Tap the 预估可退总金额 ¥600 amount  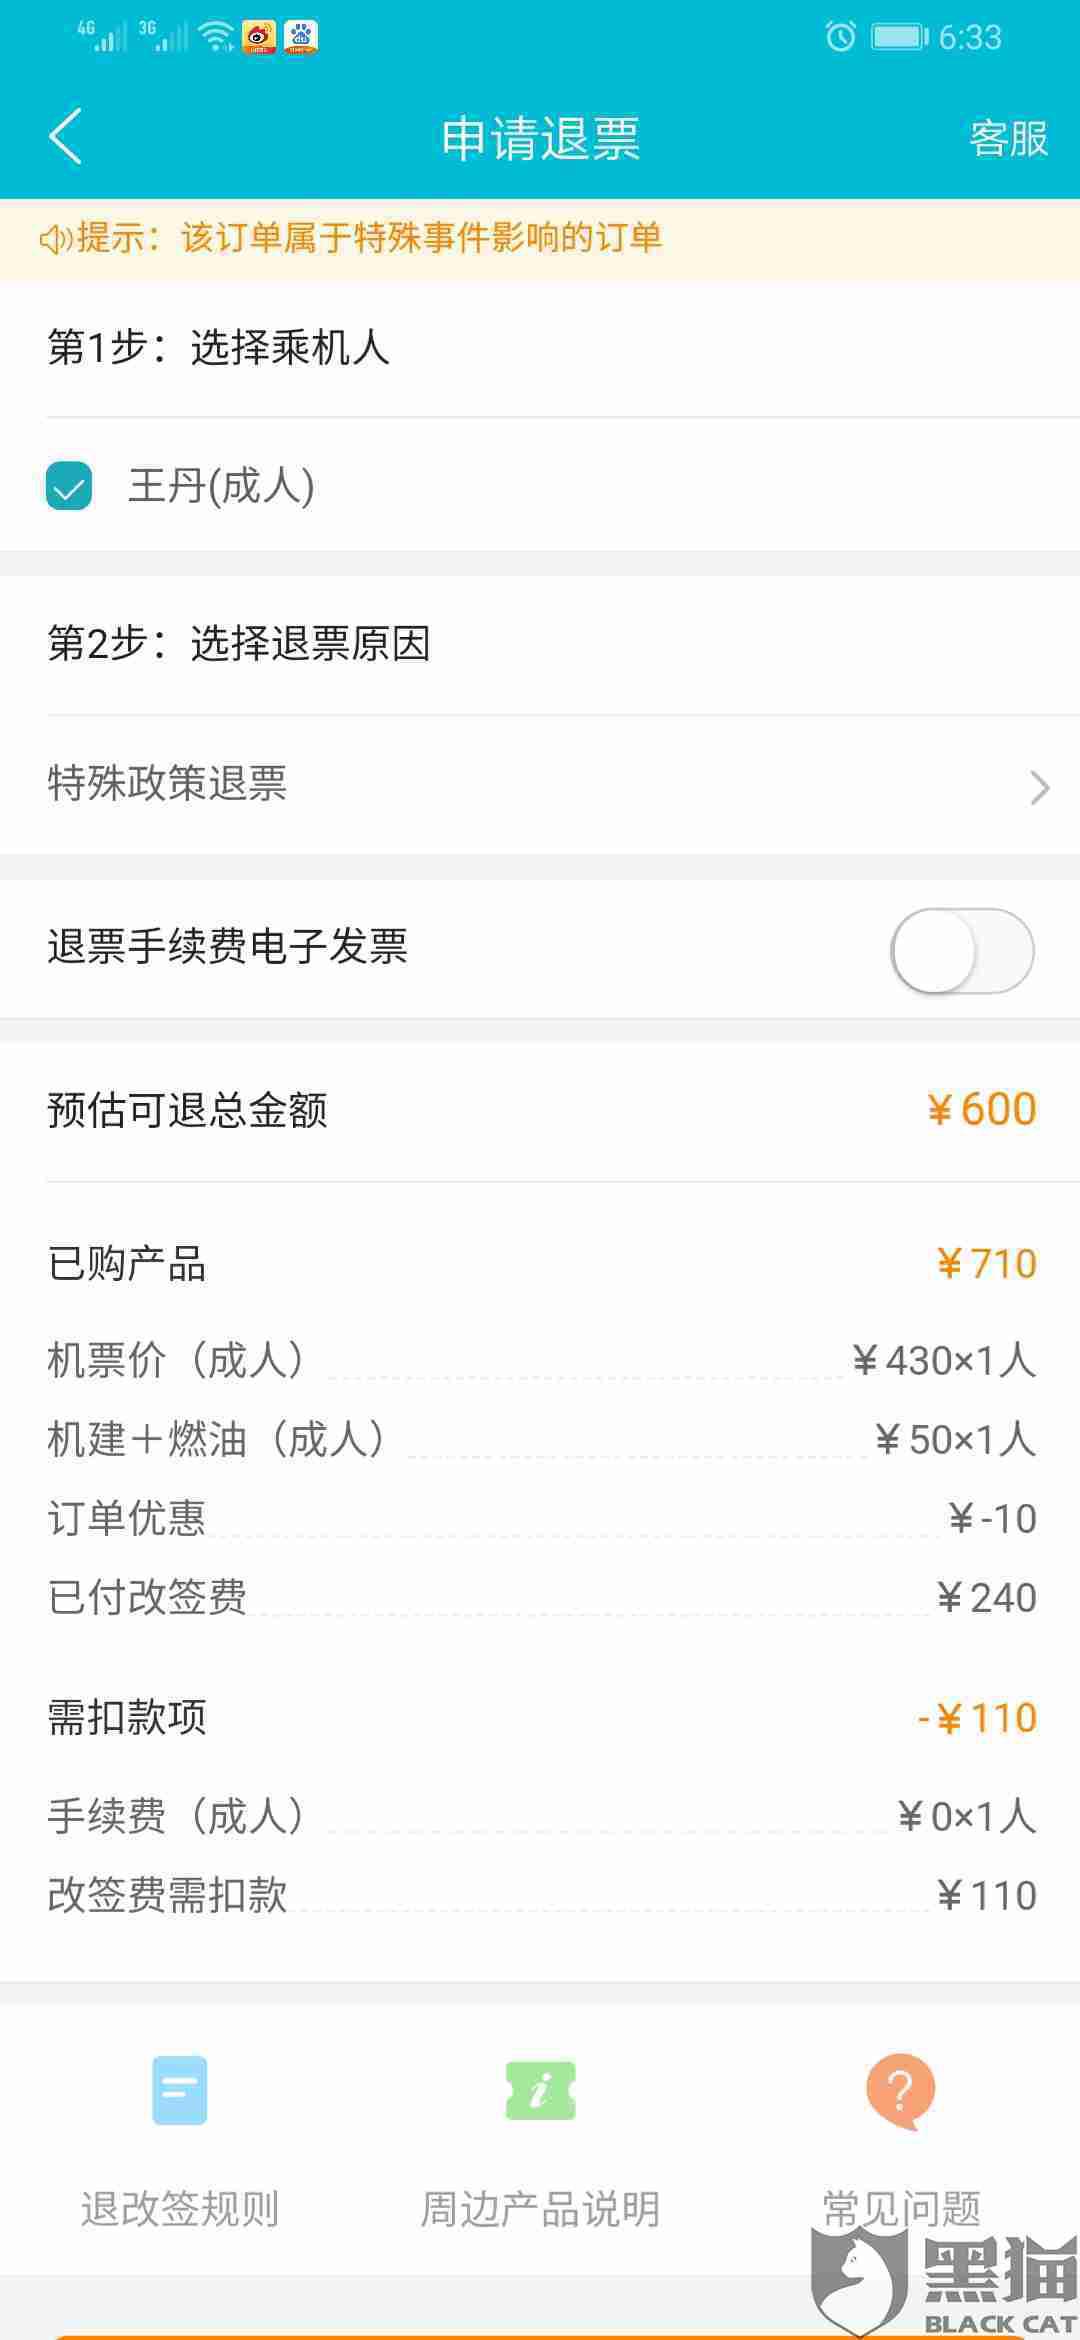pyautogui.click(x=982, y=1110)
